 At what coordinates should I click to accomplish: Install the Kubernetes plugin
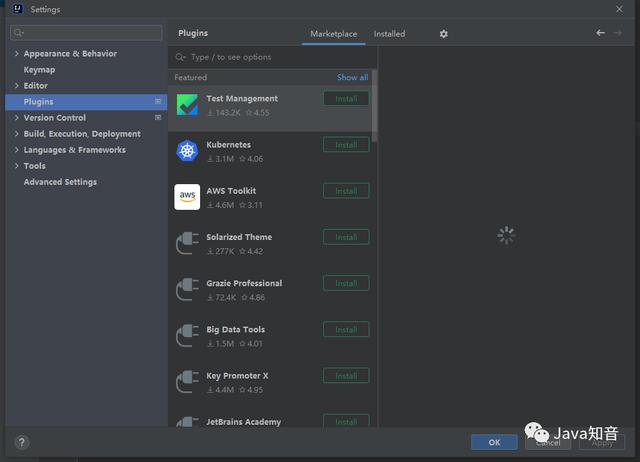point(346,145)
